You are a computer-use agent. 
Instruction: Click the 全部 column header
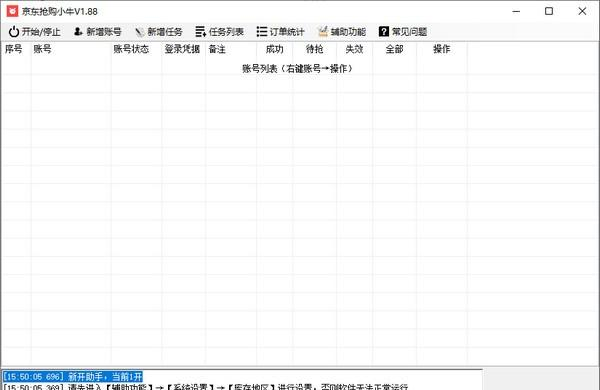395,49
